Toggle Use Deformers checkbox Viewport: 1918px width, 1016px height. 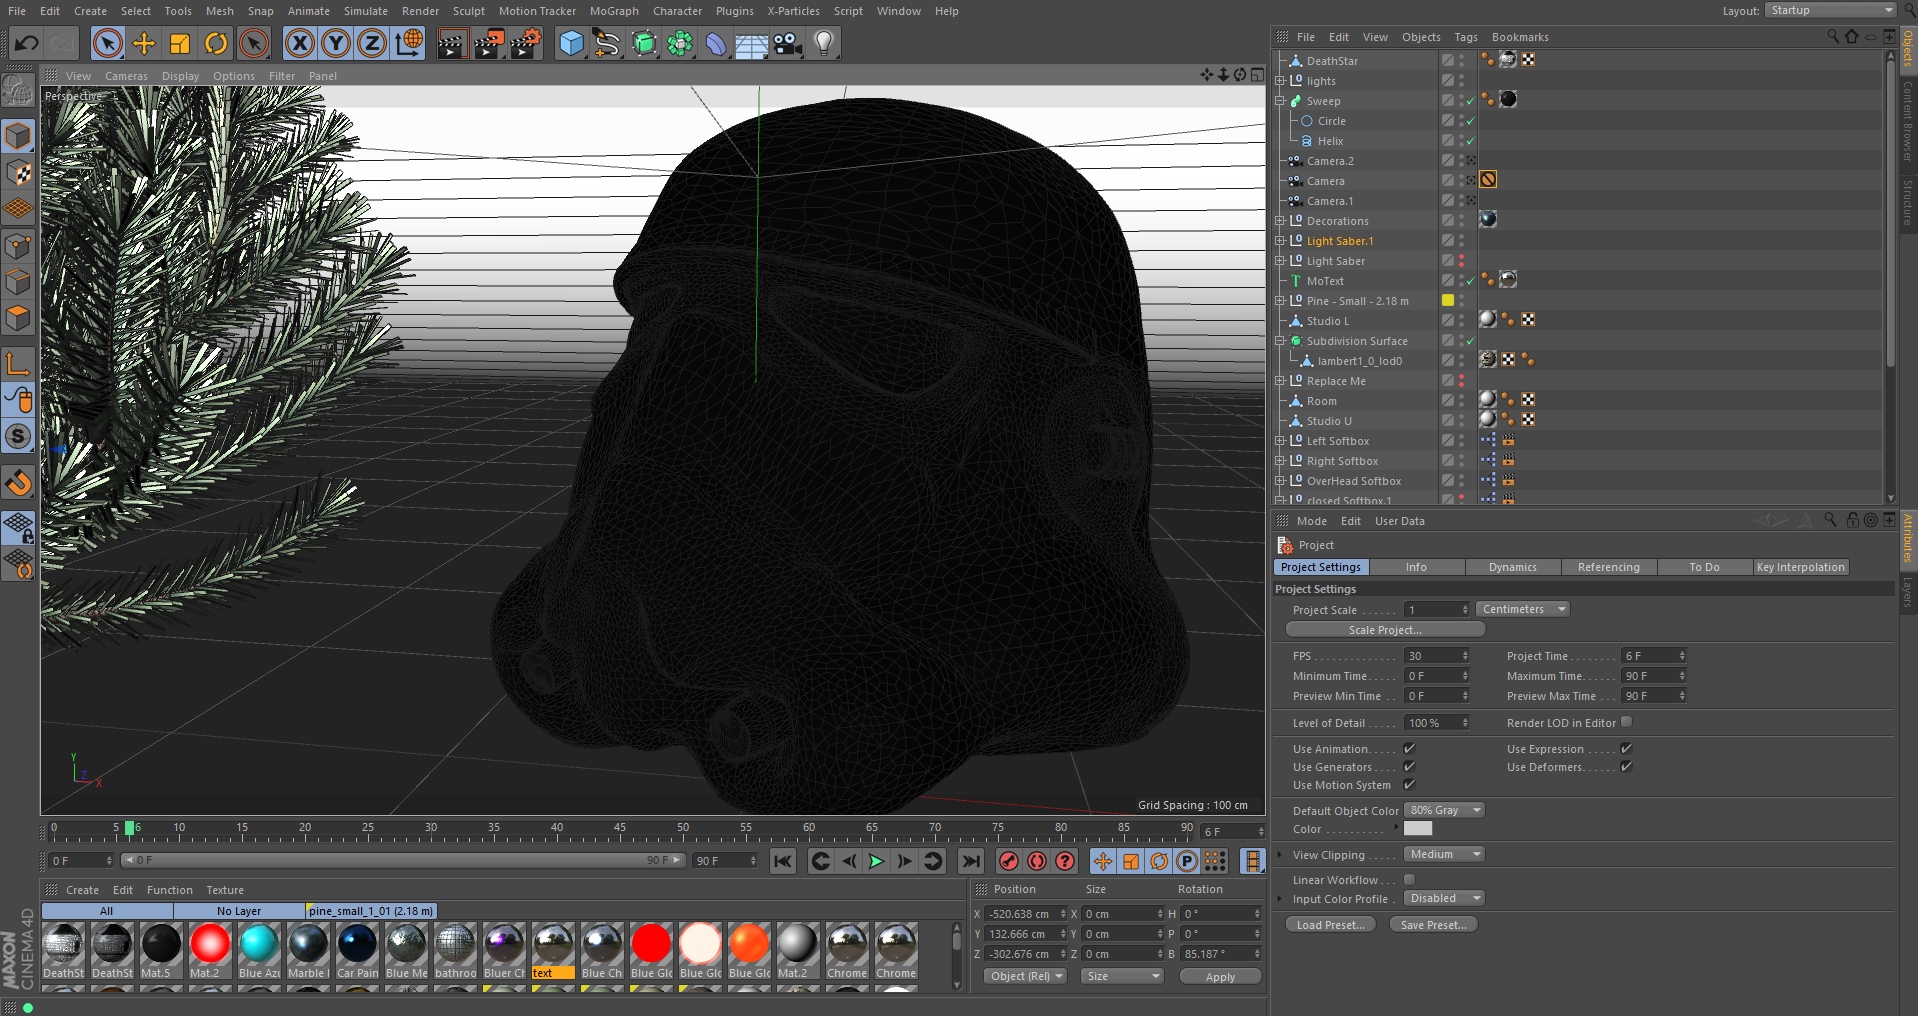[1626, 766]
